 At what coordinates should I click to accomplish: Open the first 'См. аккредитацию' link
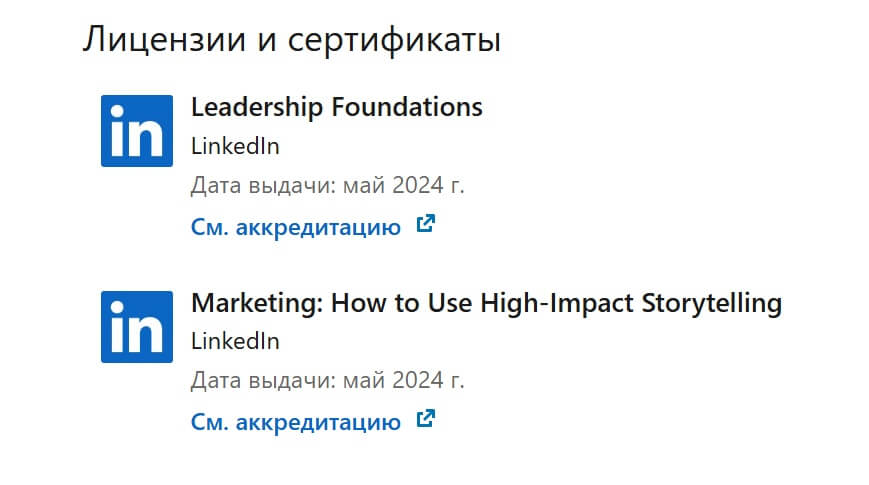295,227
